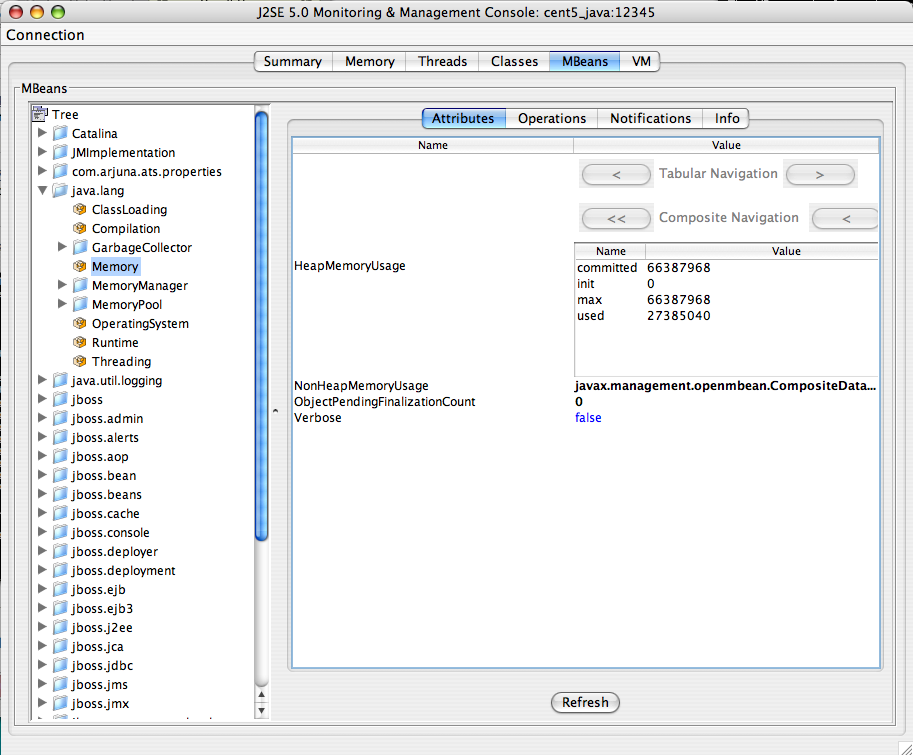Open the top Memory tab
This screenshot has width=913, height=755.
(370, 61)
